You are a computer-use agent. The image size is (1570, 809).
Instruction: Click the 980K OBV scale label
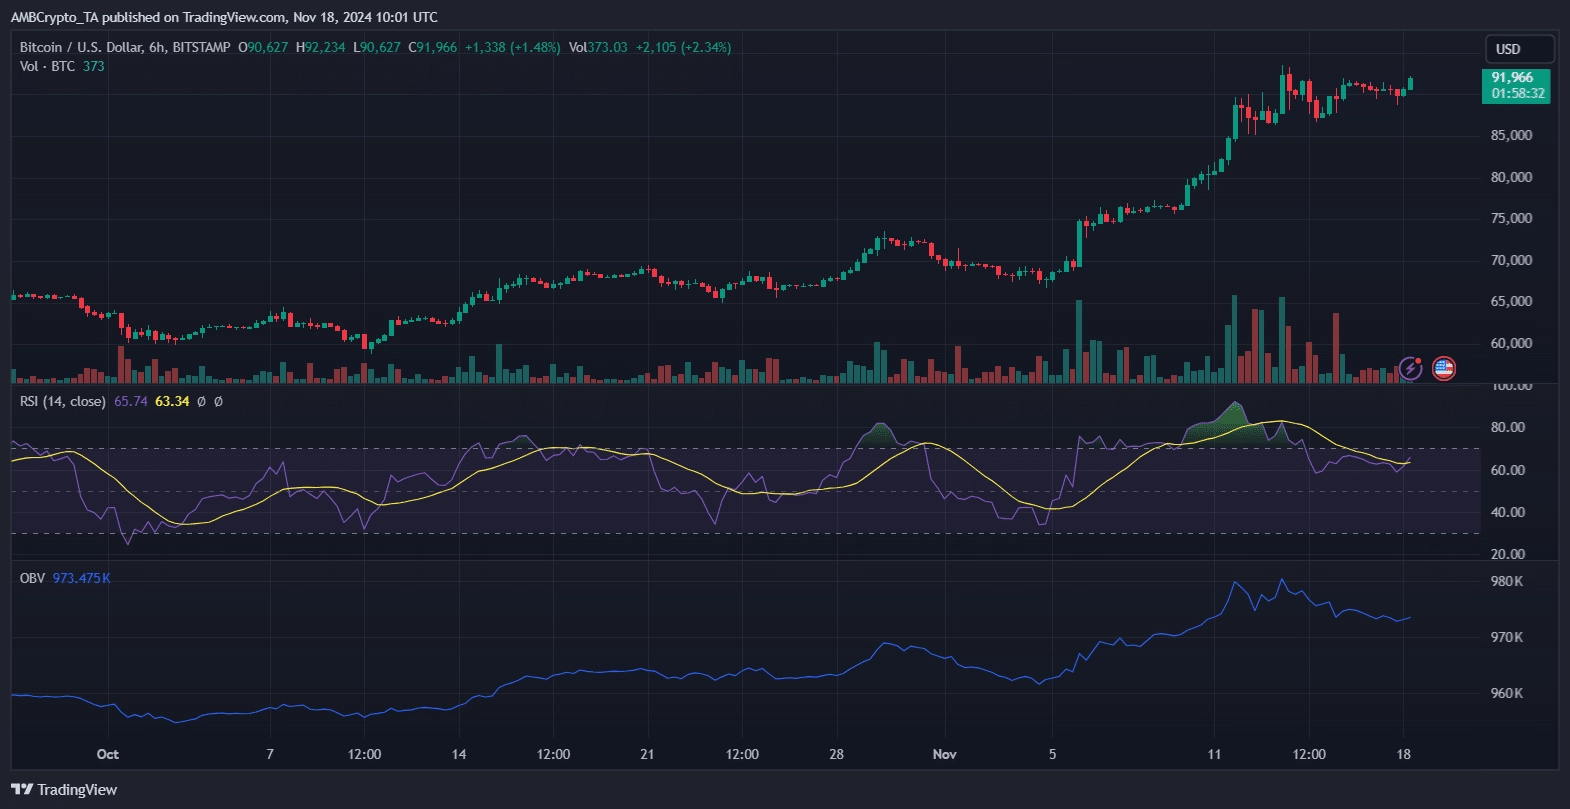(1507, 581)
